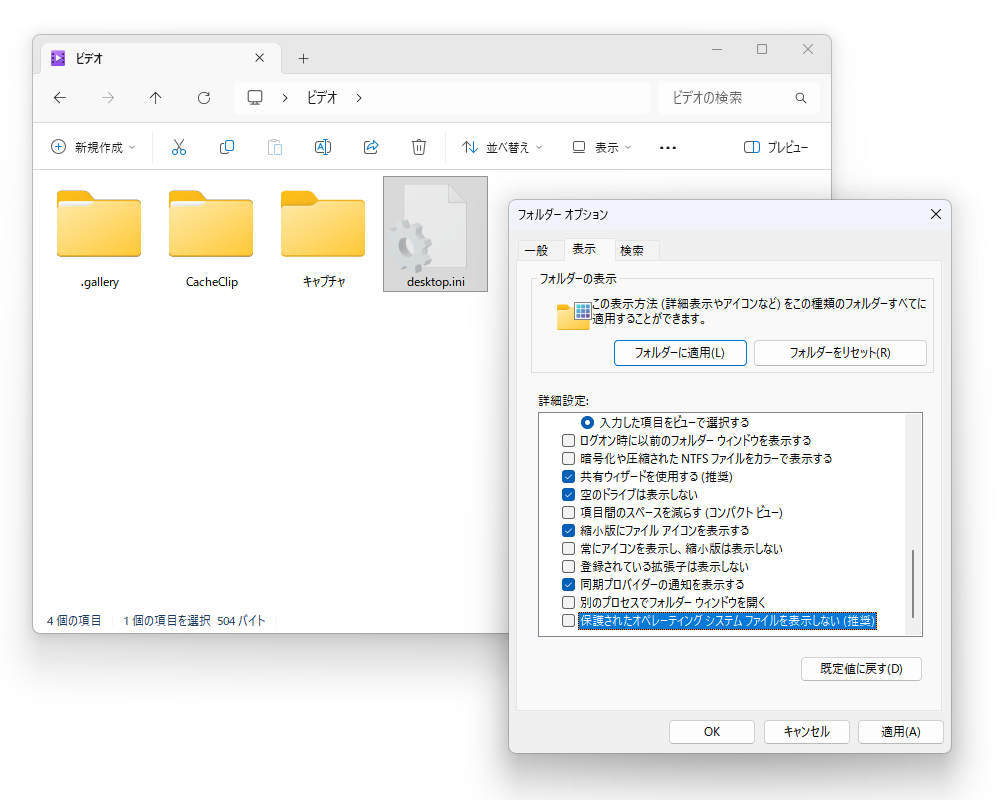Toggle the プレビュー pane button
997x800 pixels.
click(776, 148)
